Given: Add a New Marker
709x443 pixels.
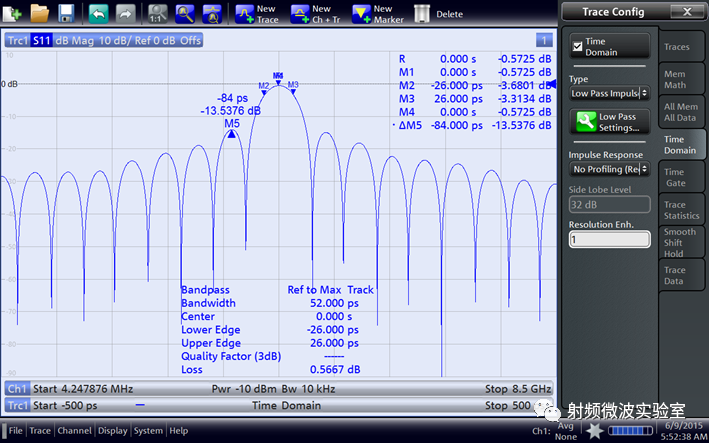Looking at the screenshot, I should (378, 14).
